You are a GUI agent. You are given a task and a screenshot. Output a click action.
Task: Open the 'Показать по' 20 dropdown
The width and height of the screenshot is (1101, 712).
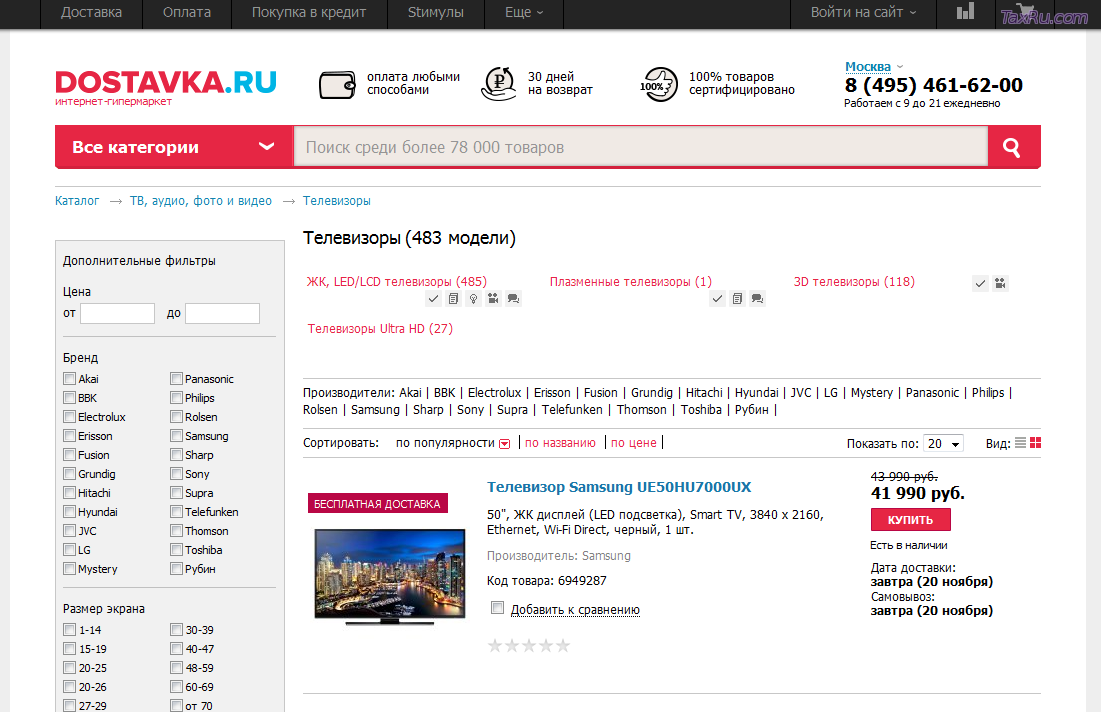pos(943,443)
